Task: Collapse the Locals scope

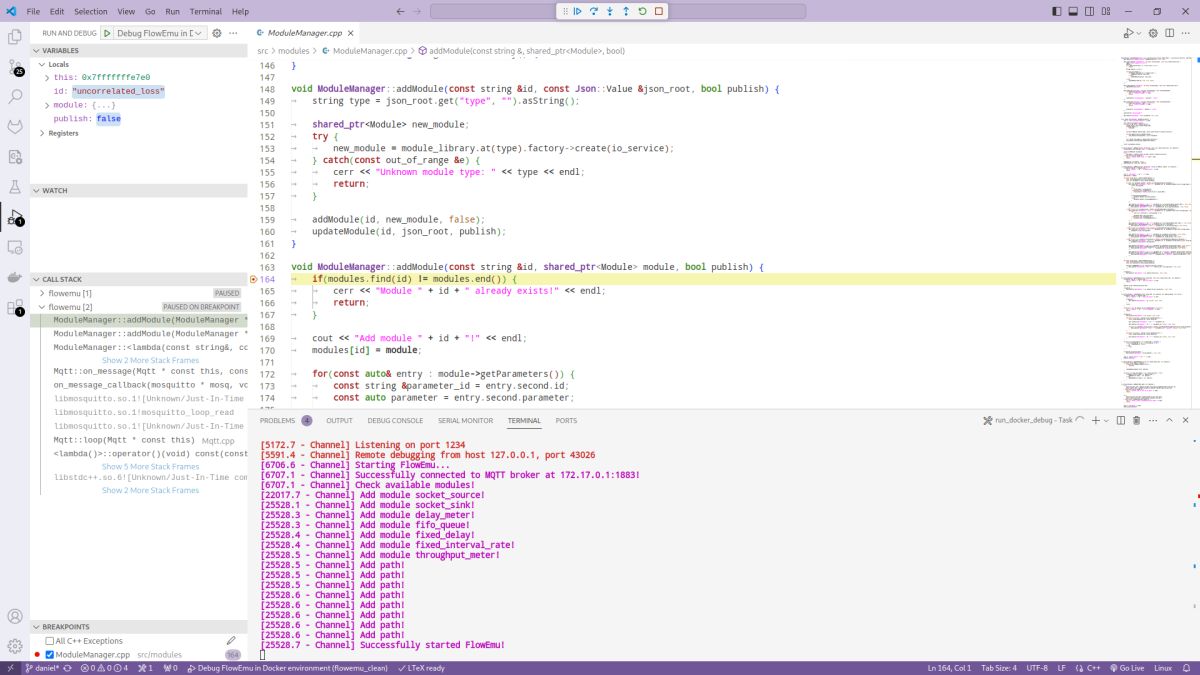Action: [x=42, y=64]
